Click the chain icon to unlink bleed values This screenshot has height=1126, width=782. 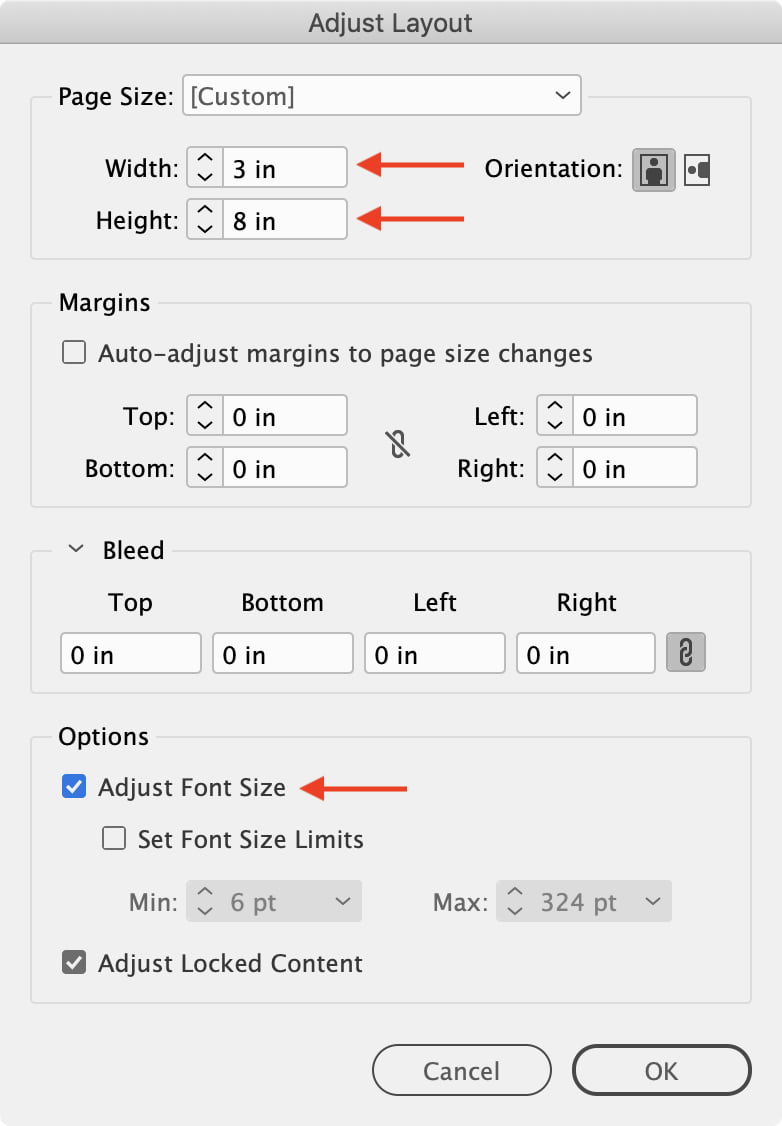click(686, 652)
